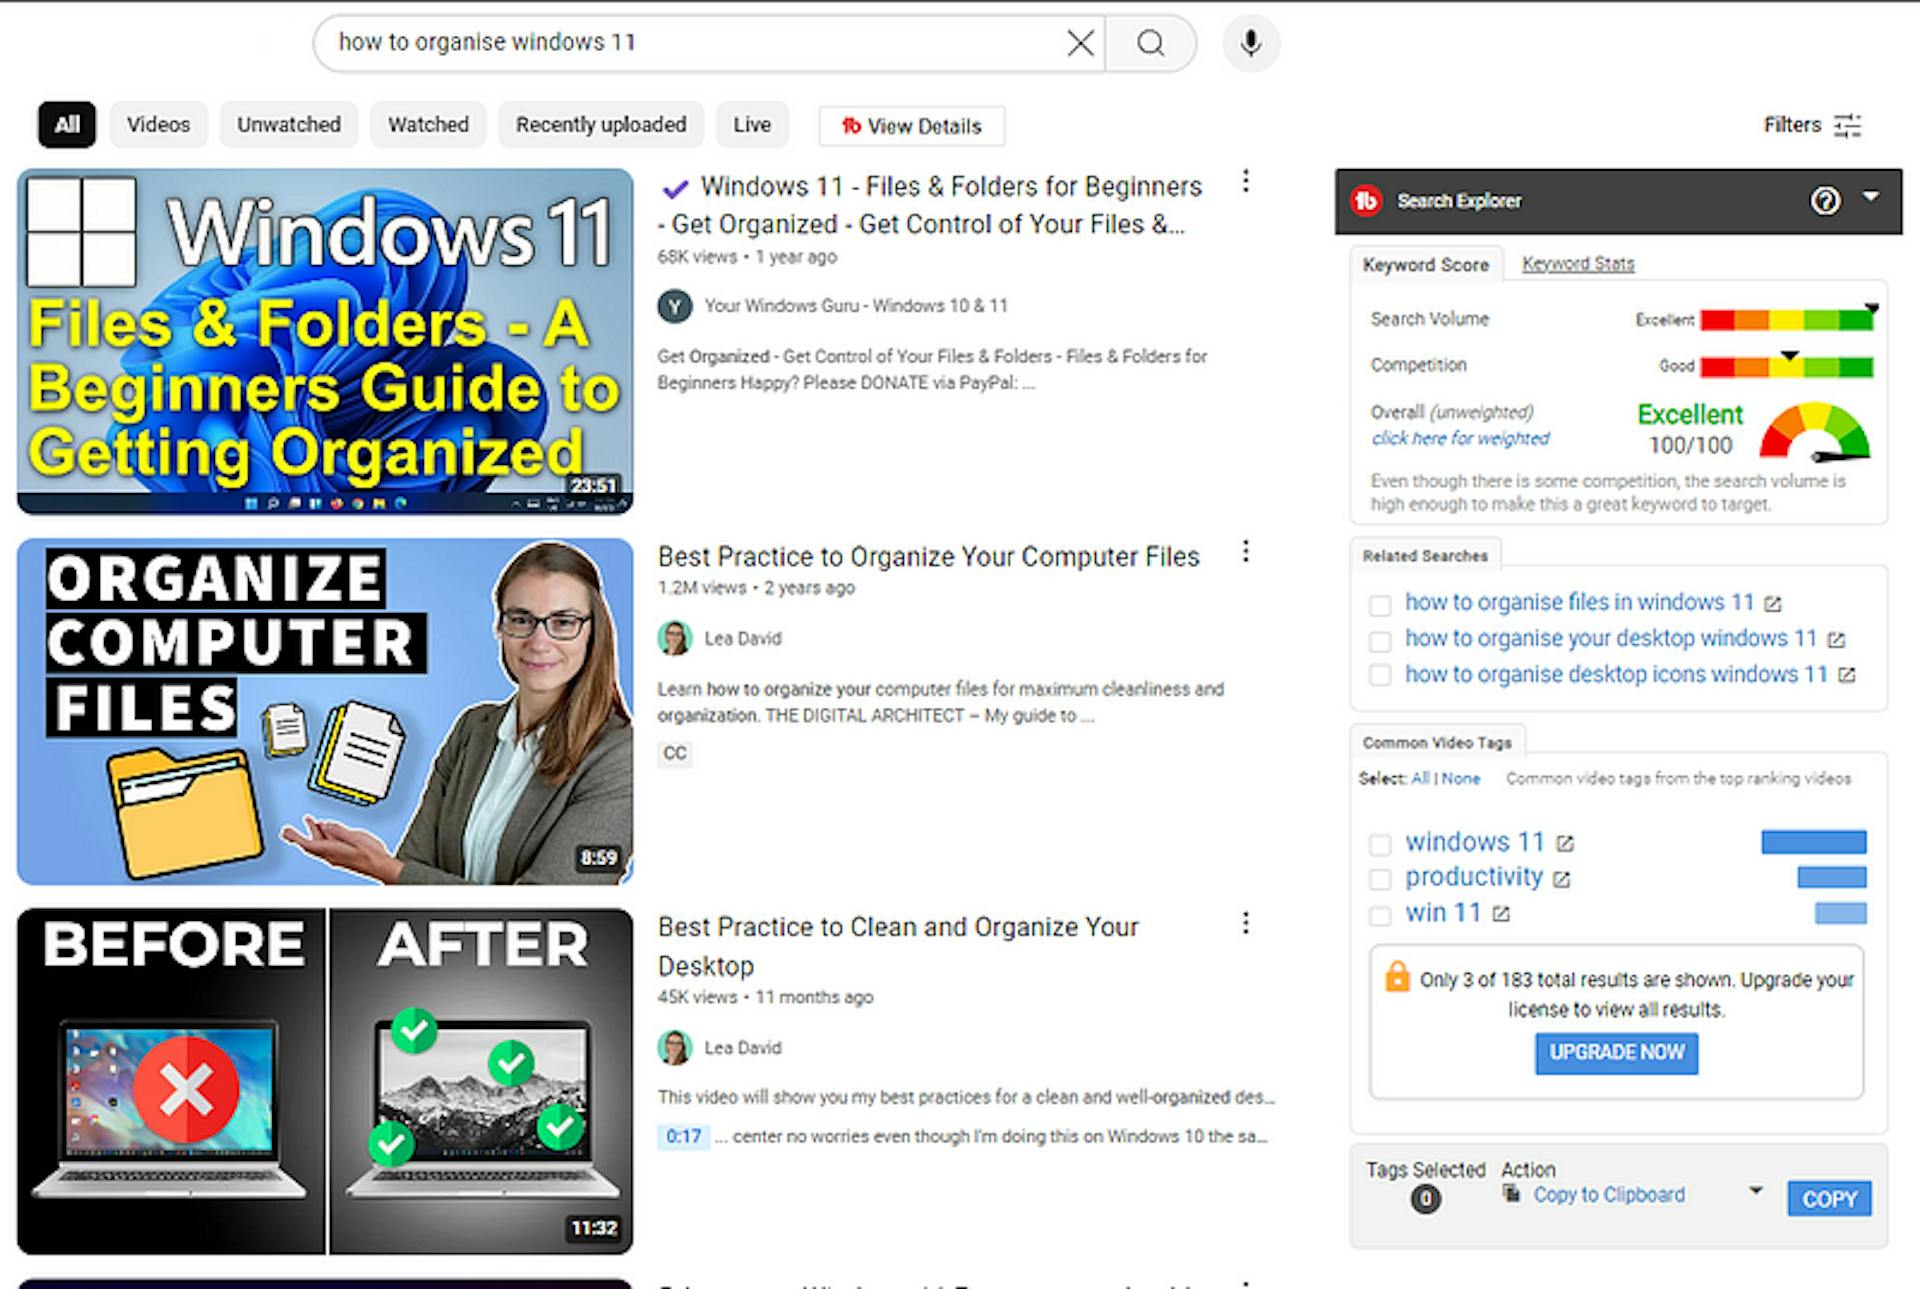Start voice search with the microphone icon
1920x1289 pixels.
(x=1250, y=43)
